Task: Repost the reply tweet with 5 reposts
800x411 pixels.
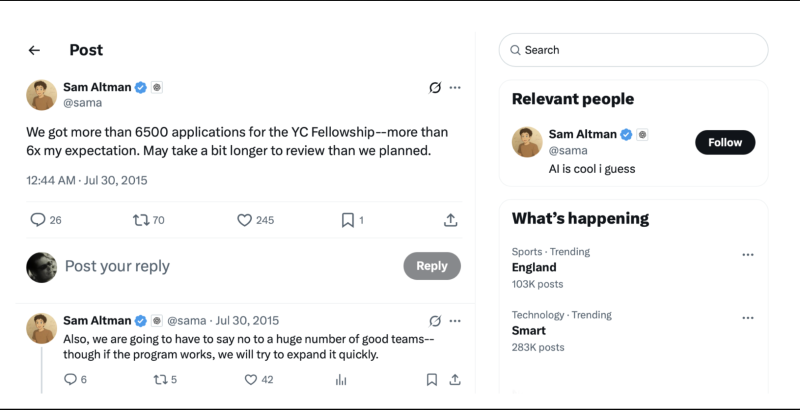Action: point(158,379)
